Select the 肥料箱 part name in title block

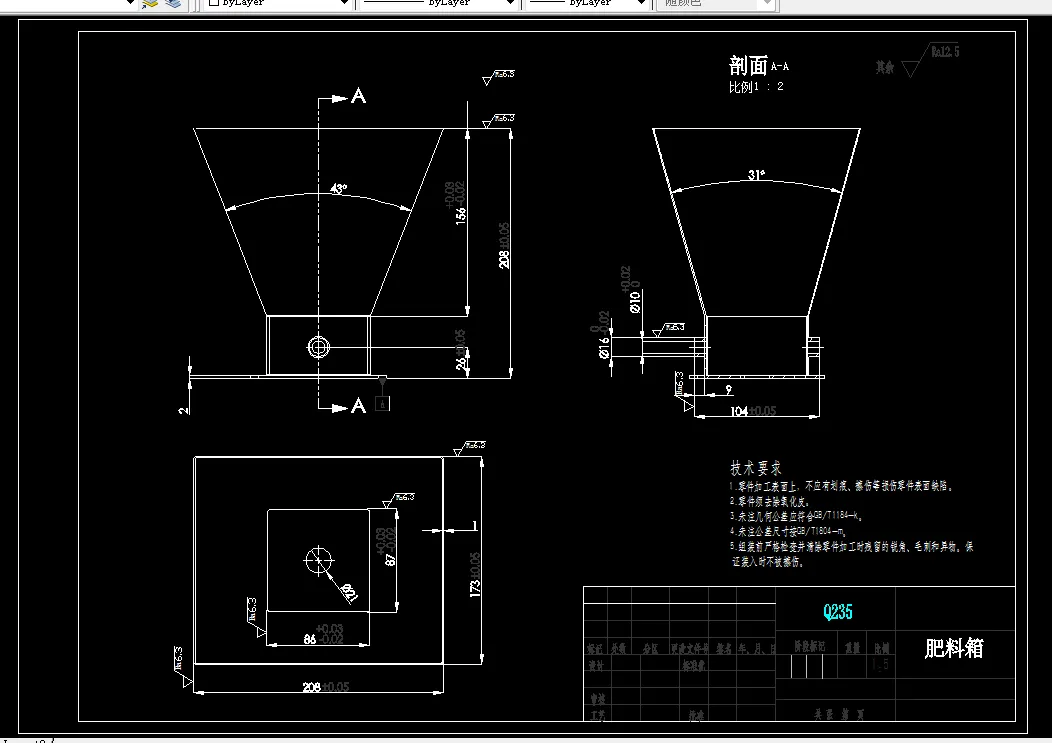(x=954, y=648)
